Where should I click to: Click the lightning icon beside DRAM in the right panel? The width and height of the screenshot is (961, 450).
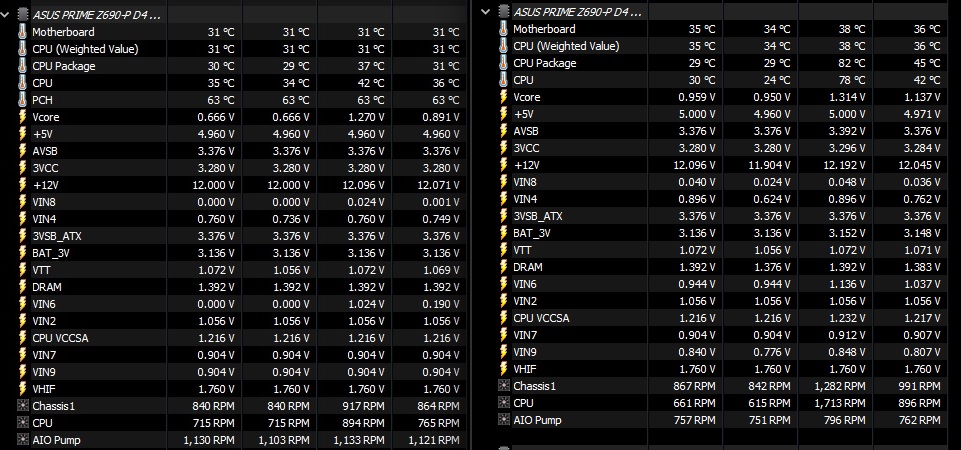click(x=504, y=267)
